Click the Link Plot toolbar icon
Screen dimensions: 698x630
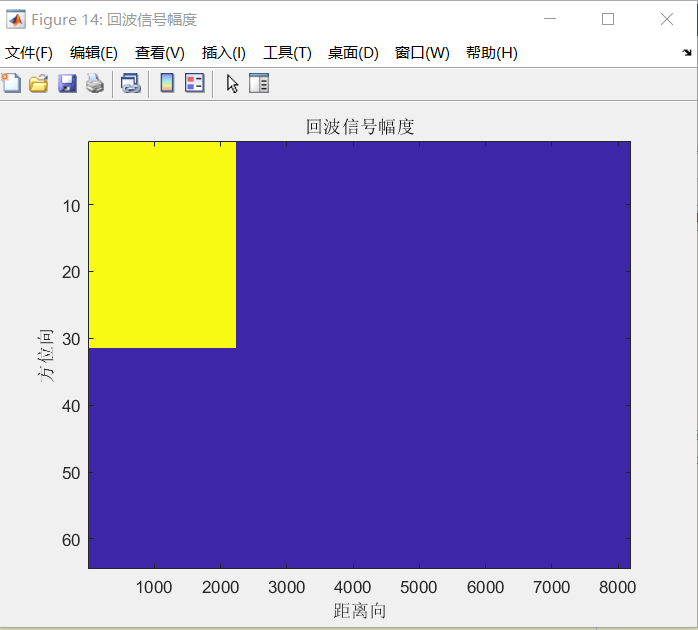pos(131,83)
